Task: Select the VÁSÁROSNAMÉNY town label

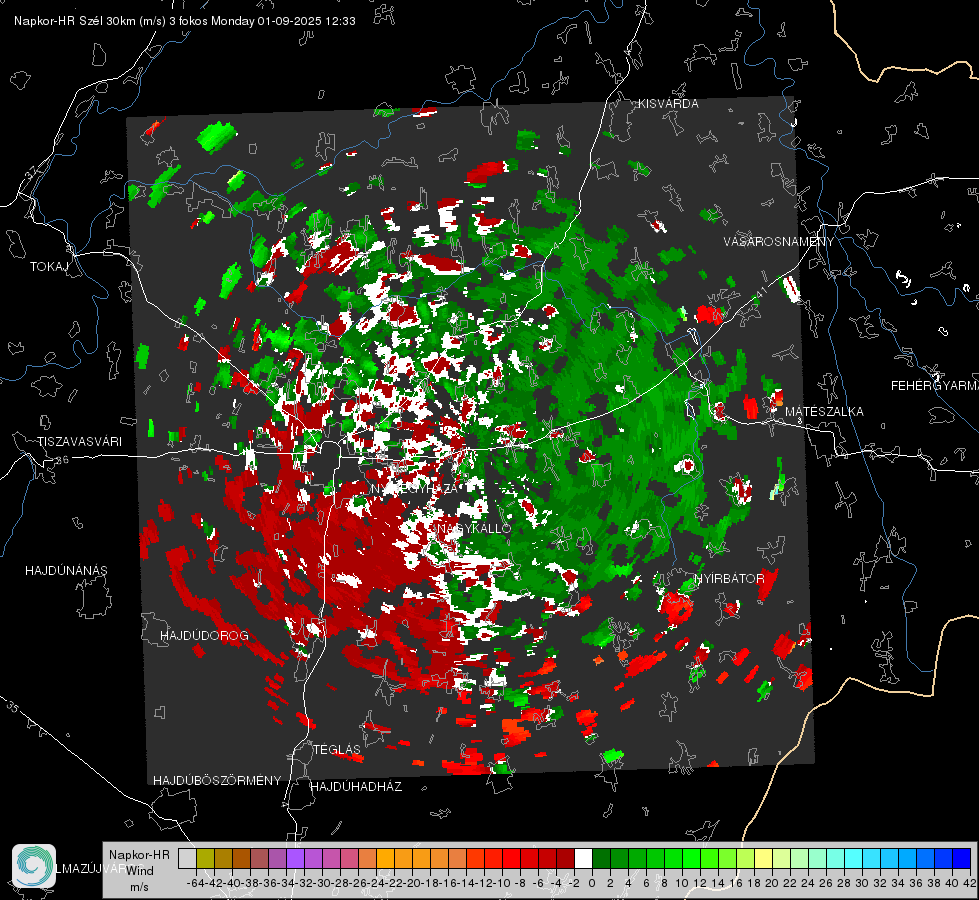Action: 779,242
